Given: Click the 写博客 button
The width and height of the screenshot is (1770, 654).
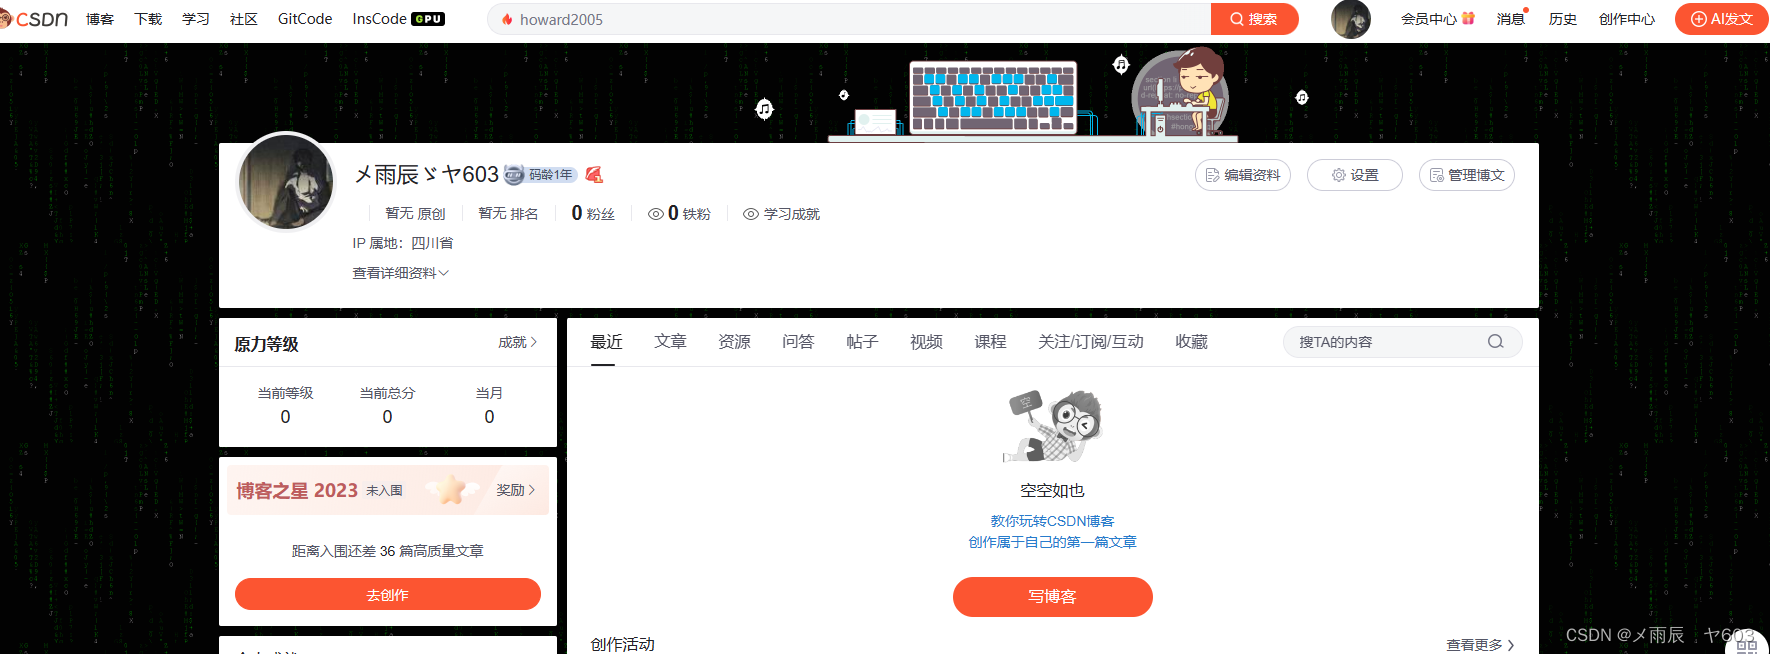Looking at the screenshot, I should click(1053, 596).
